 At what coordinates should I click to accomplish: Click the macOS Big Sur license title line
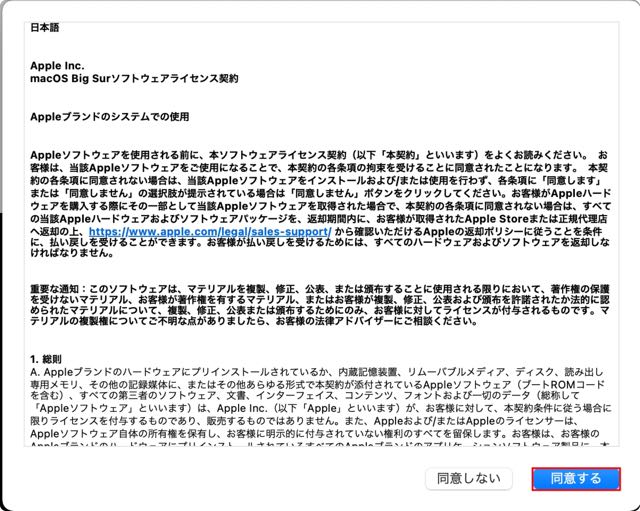(134, 78)
